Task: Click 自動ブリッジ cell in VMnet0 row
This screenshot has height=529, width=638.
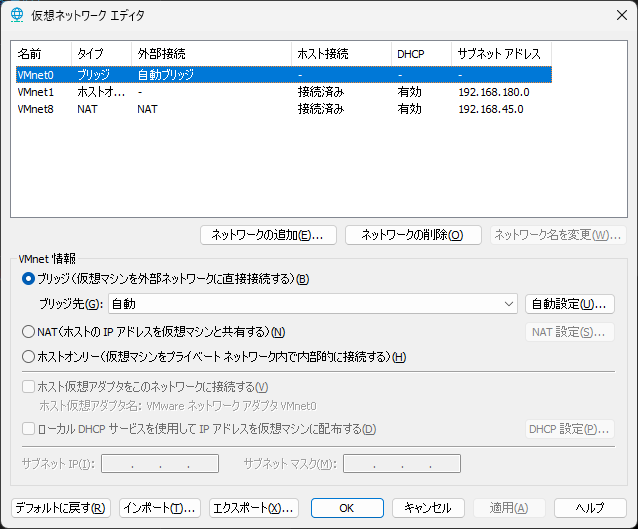Action: [166, 75]
